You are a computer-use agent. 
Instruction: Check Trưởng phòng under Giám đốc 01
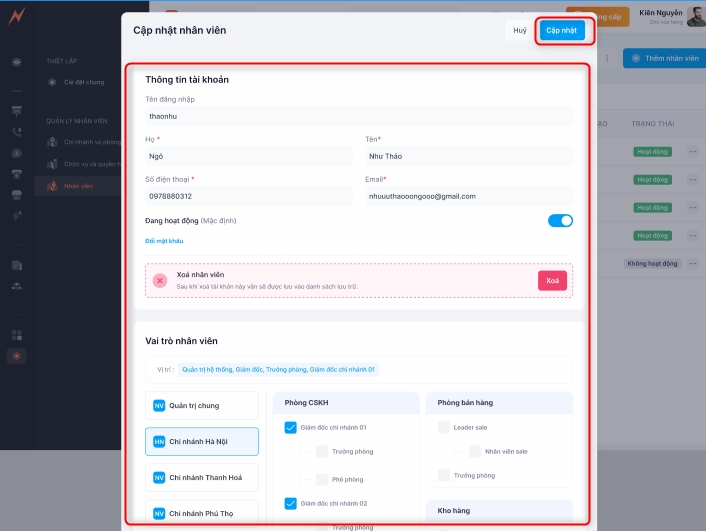click(322, 451)
